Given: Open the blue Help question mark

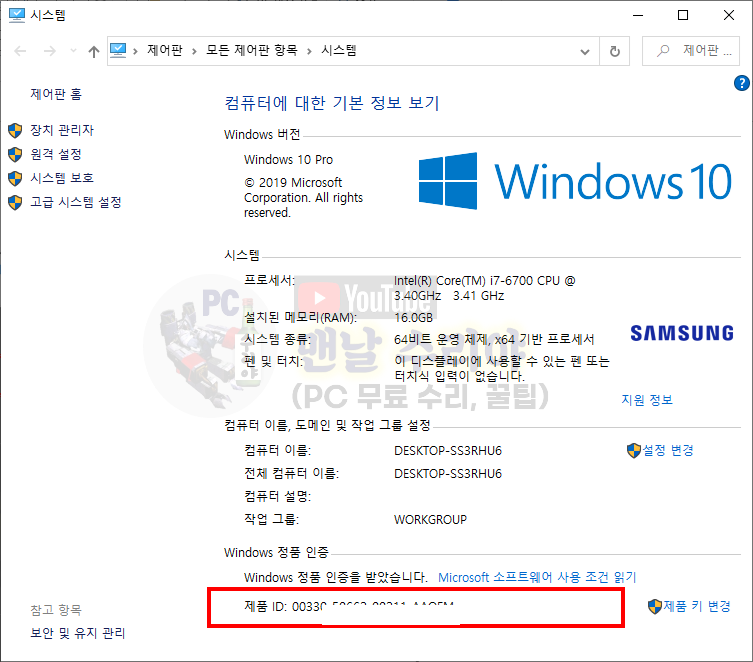Looking at the screenshot, I should [741, 83].
